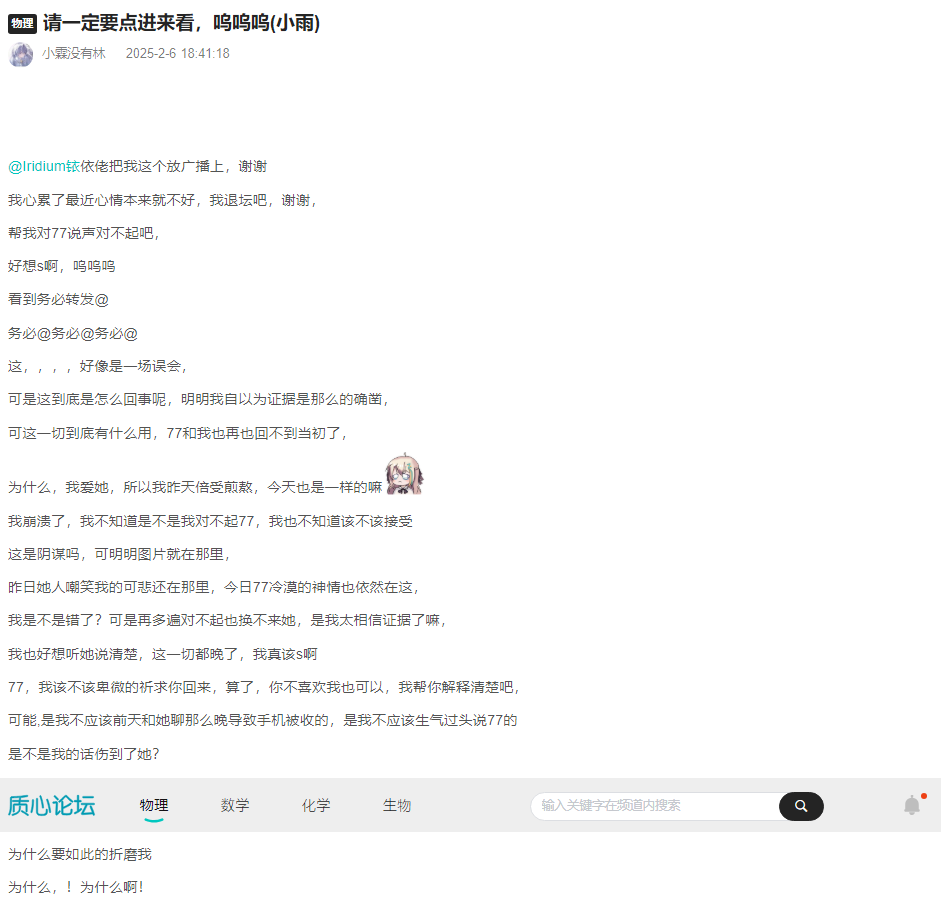Screen dimensions: 941x914
Task: Switch to the 物理 channel tab
Action: click(154, 806)
